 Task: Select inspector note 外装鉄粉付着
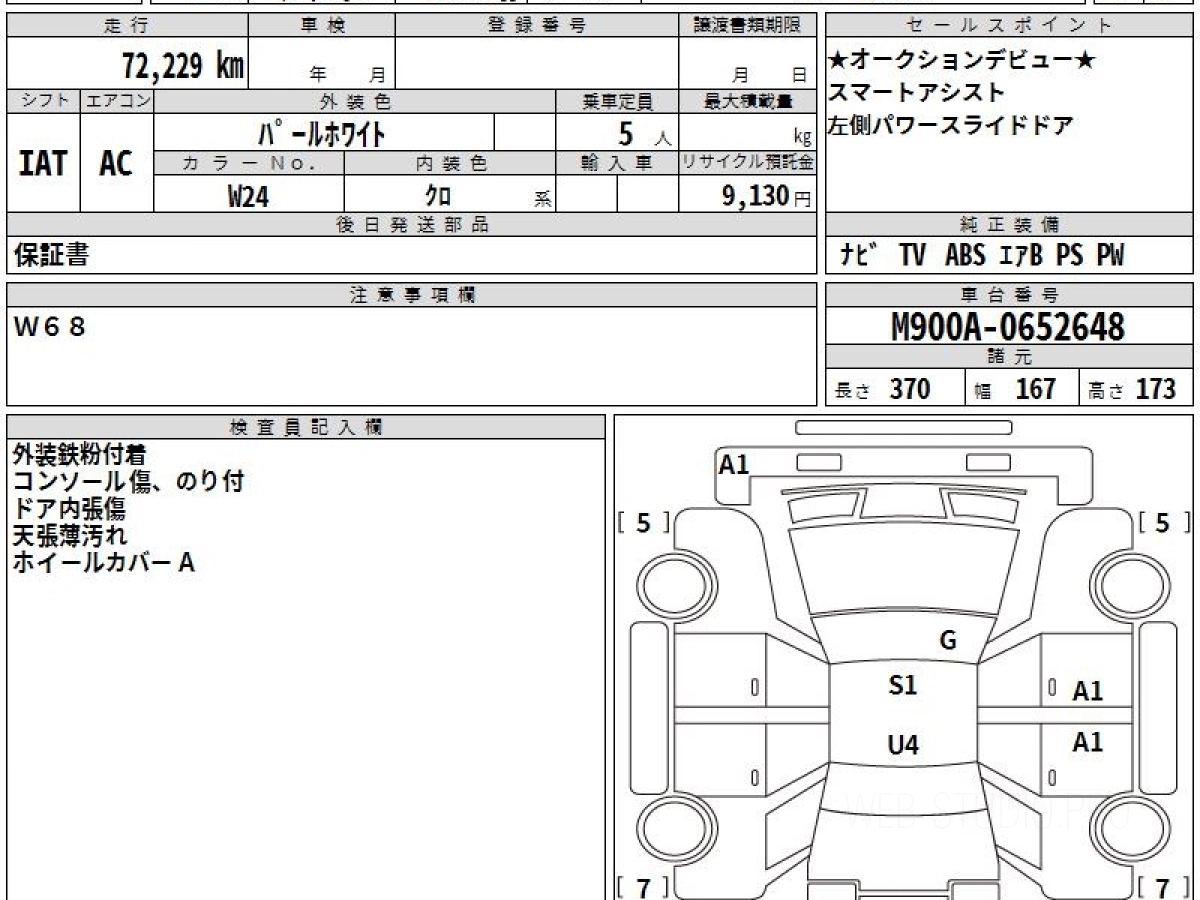pyautogui.click(x=79, y=455)
